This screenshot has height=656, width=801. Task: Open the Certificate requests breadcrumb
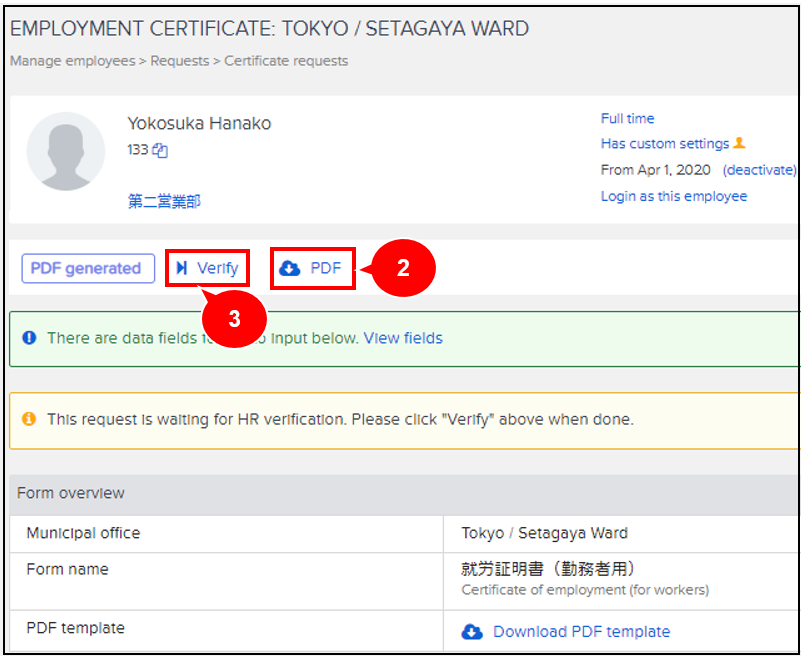pyautogui.click(x=286, y=61)
